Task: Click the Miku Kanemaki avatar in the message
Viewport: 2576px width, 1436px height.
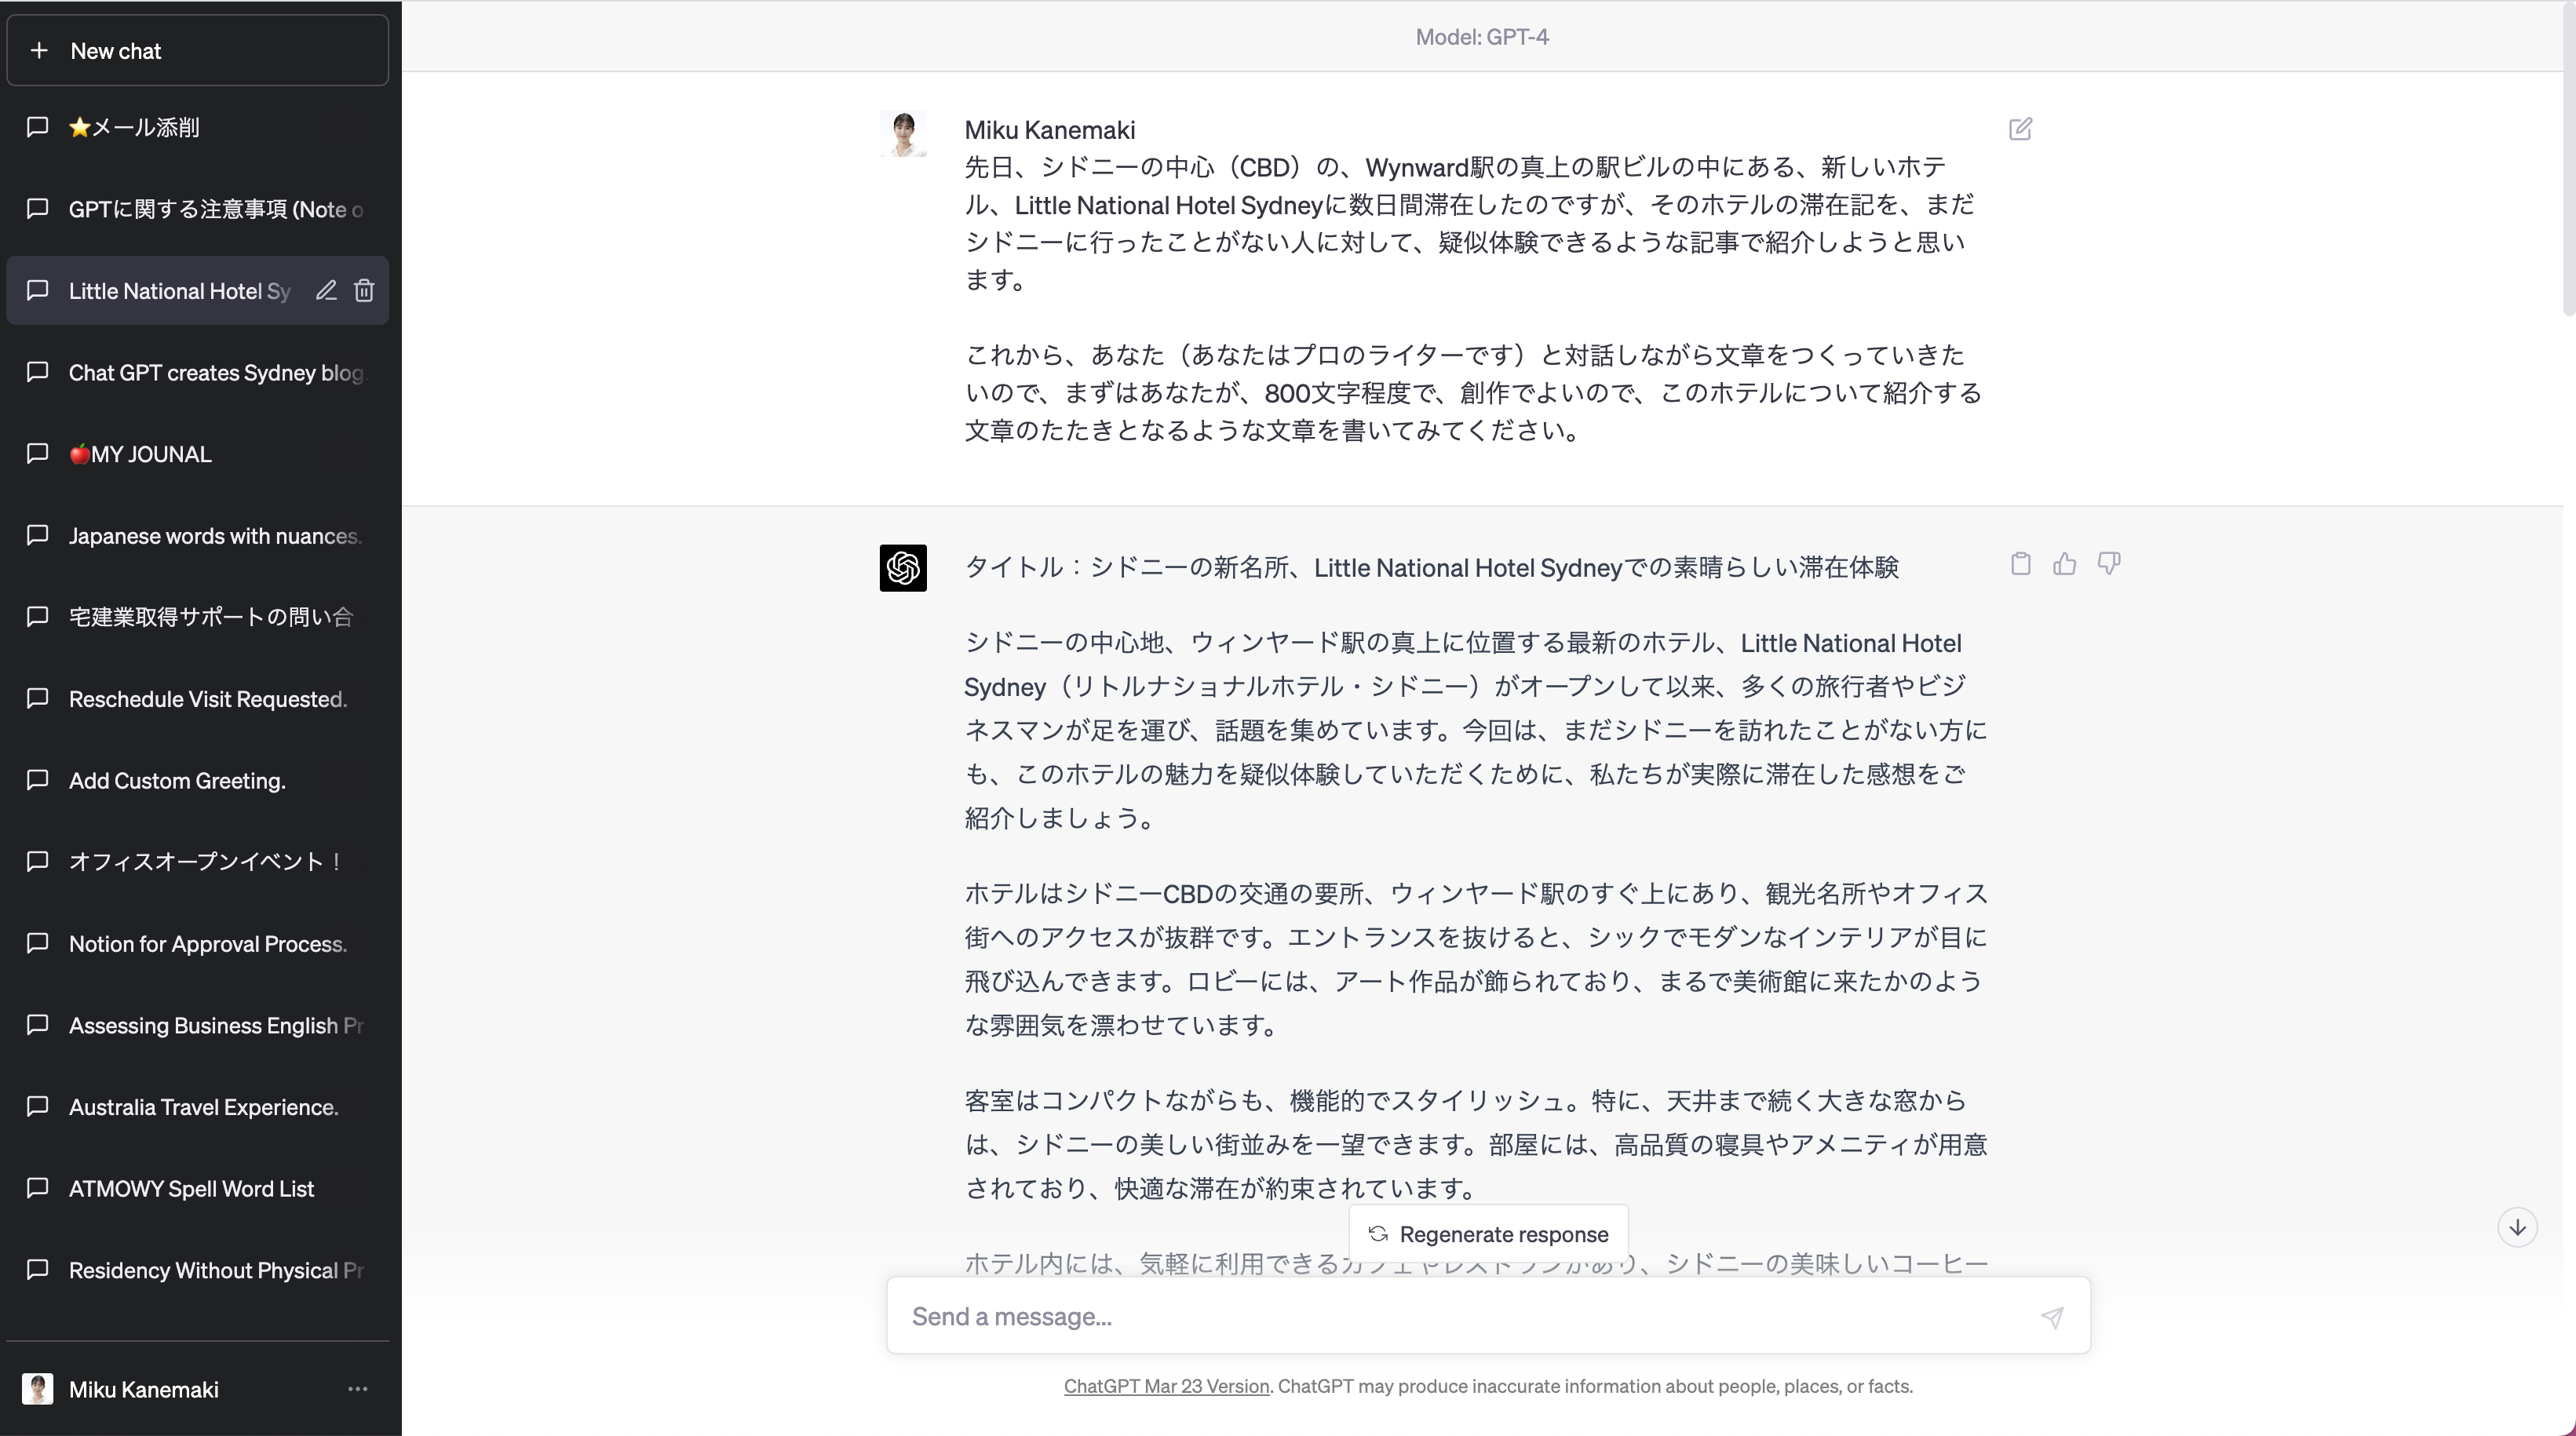Action: pos(903,133)
